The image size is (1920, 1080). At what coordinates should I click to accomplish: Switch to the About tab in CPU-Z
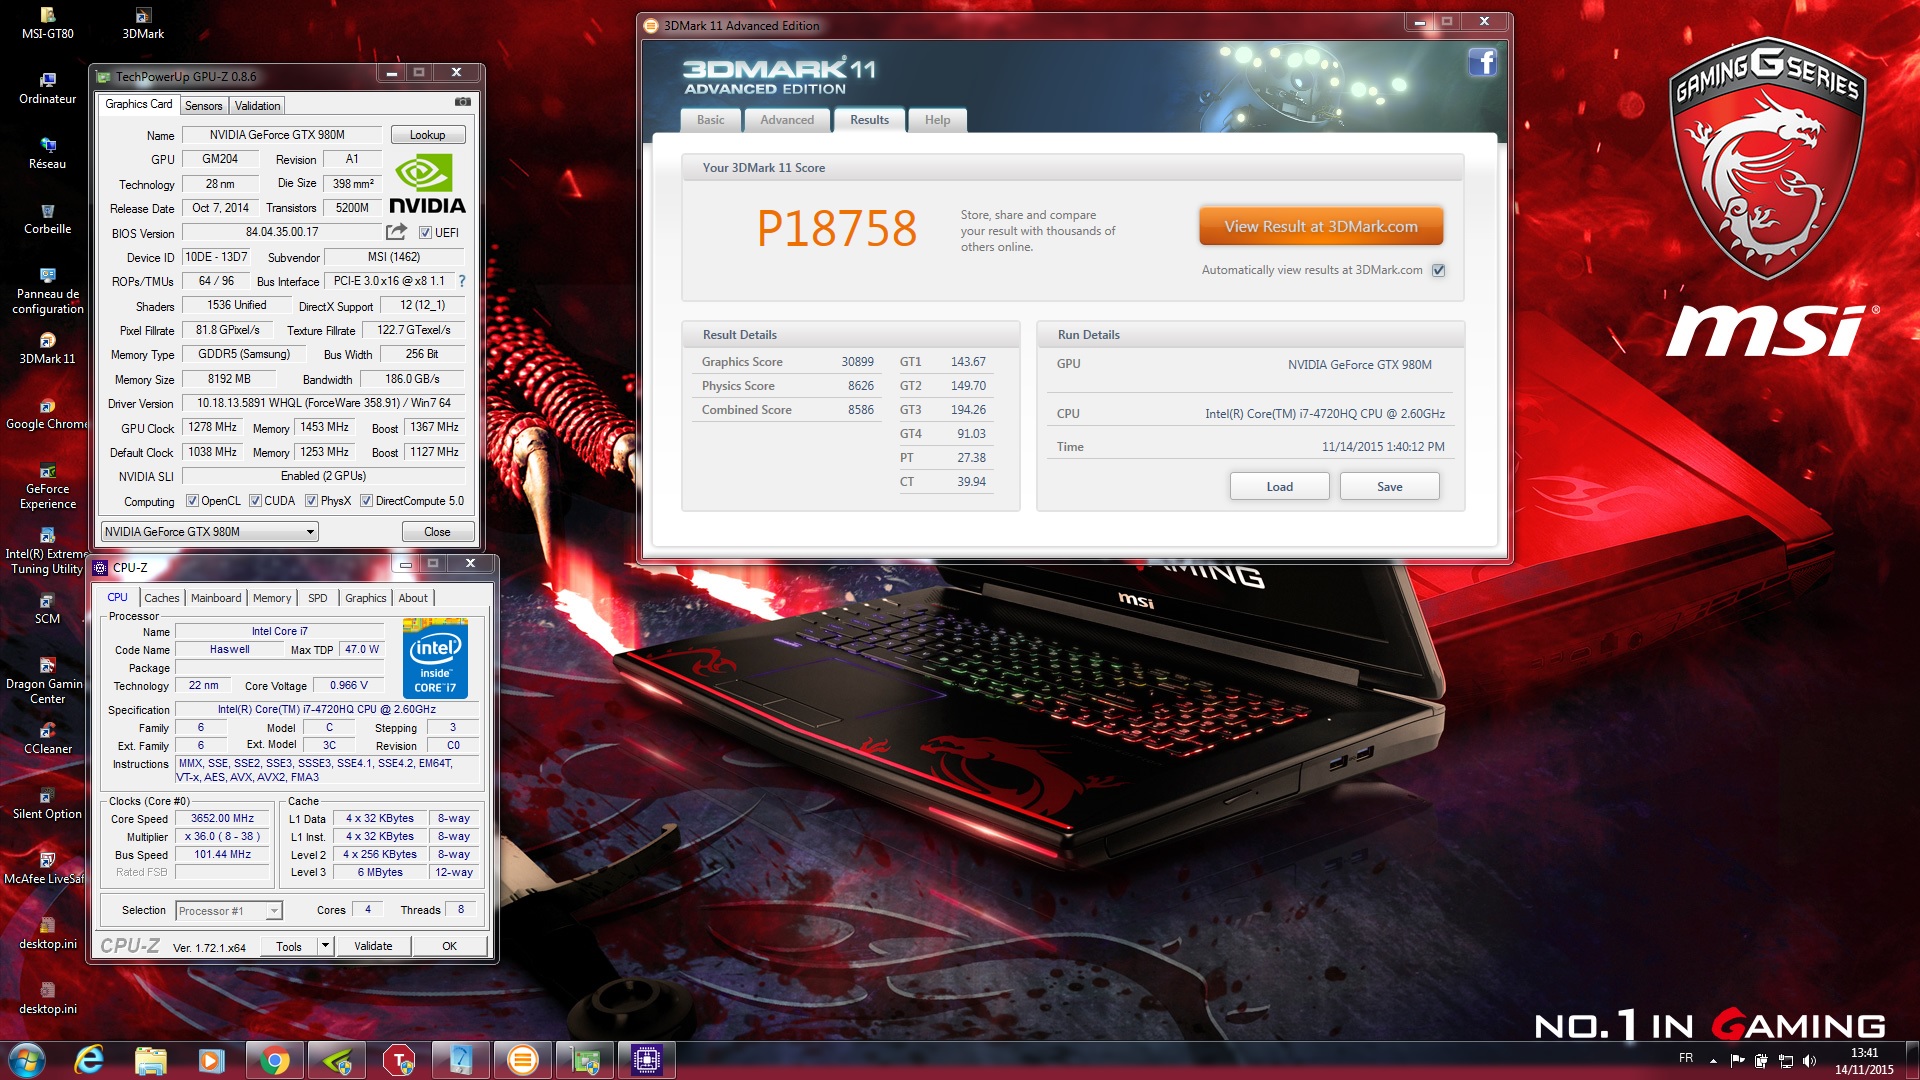pos(413,598)
